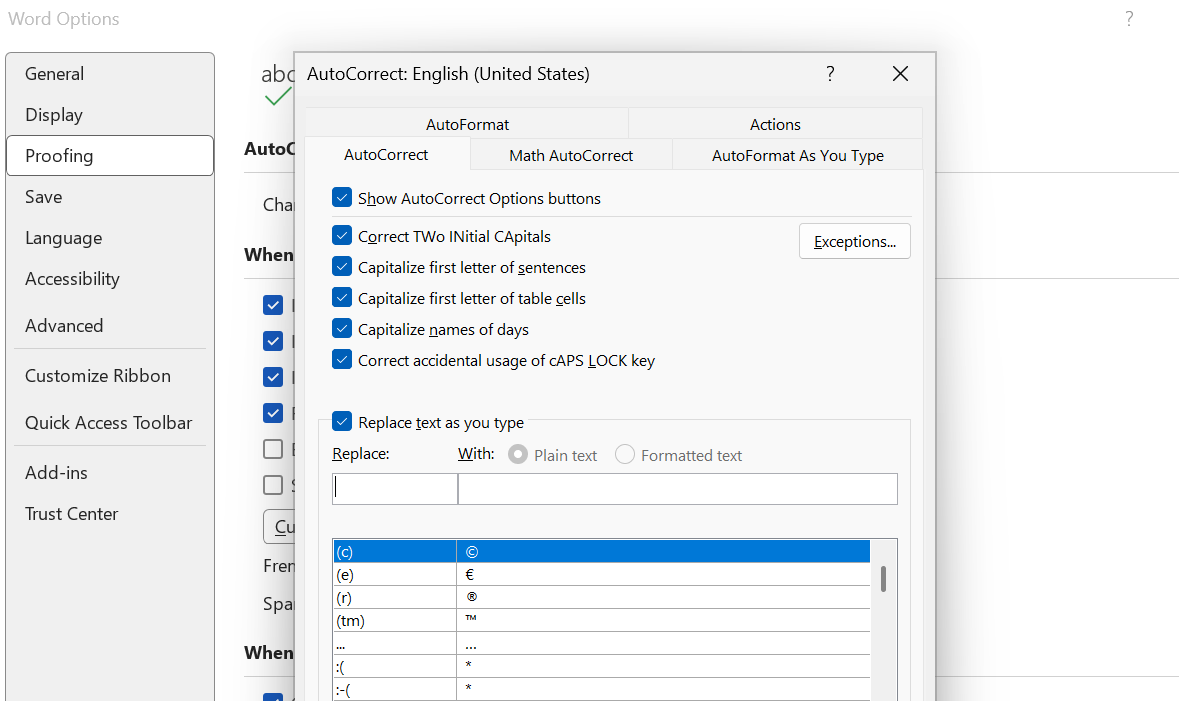
Task: Open Language category in Word Options
Action: click(109, 238)
